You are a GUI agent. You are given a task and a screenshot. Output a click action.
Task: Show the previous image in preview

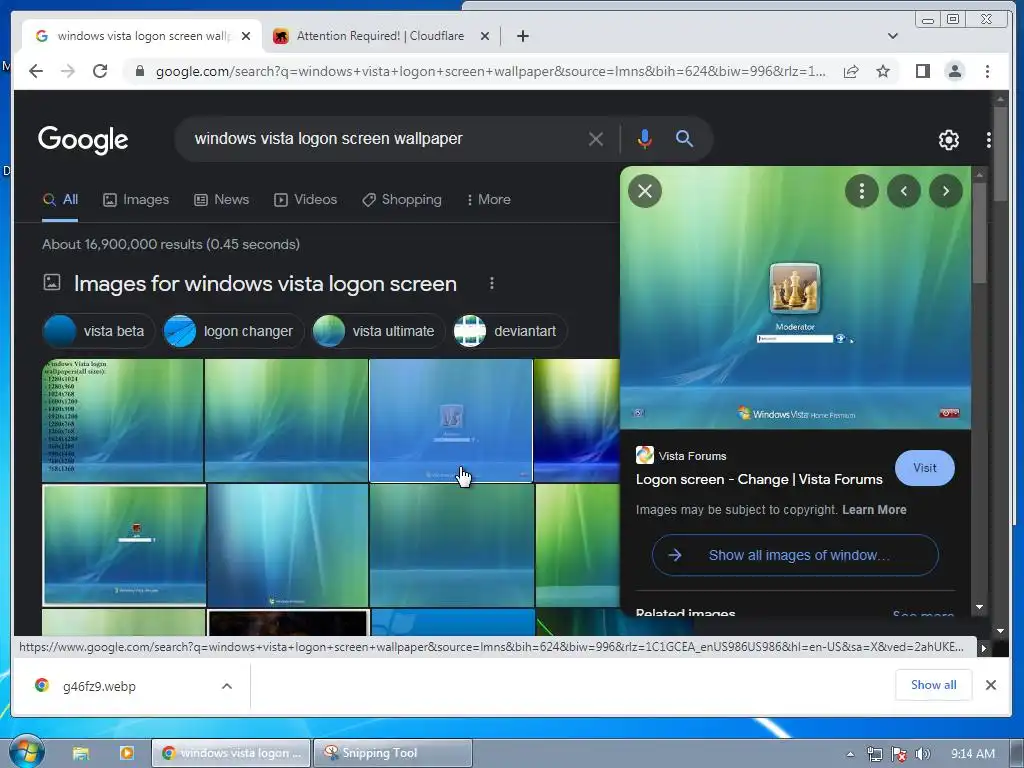904,191
